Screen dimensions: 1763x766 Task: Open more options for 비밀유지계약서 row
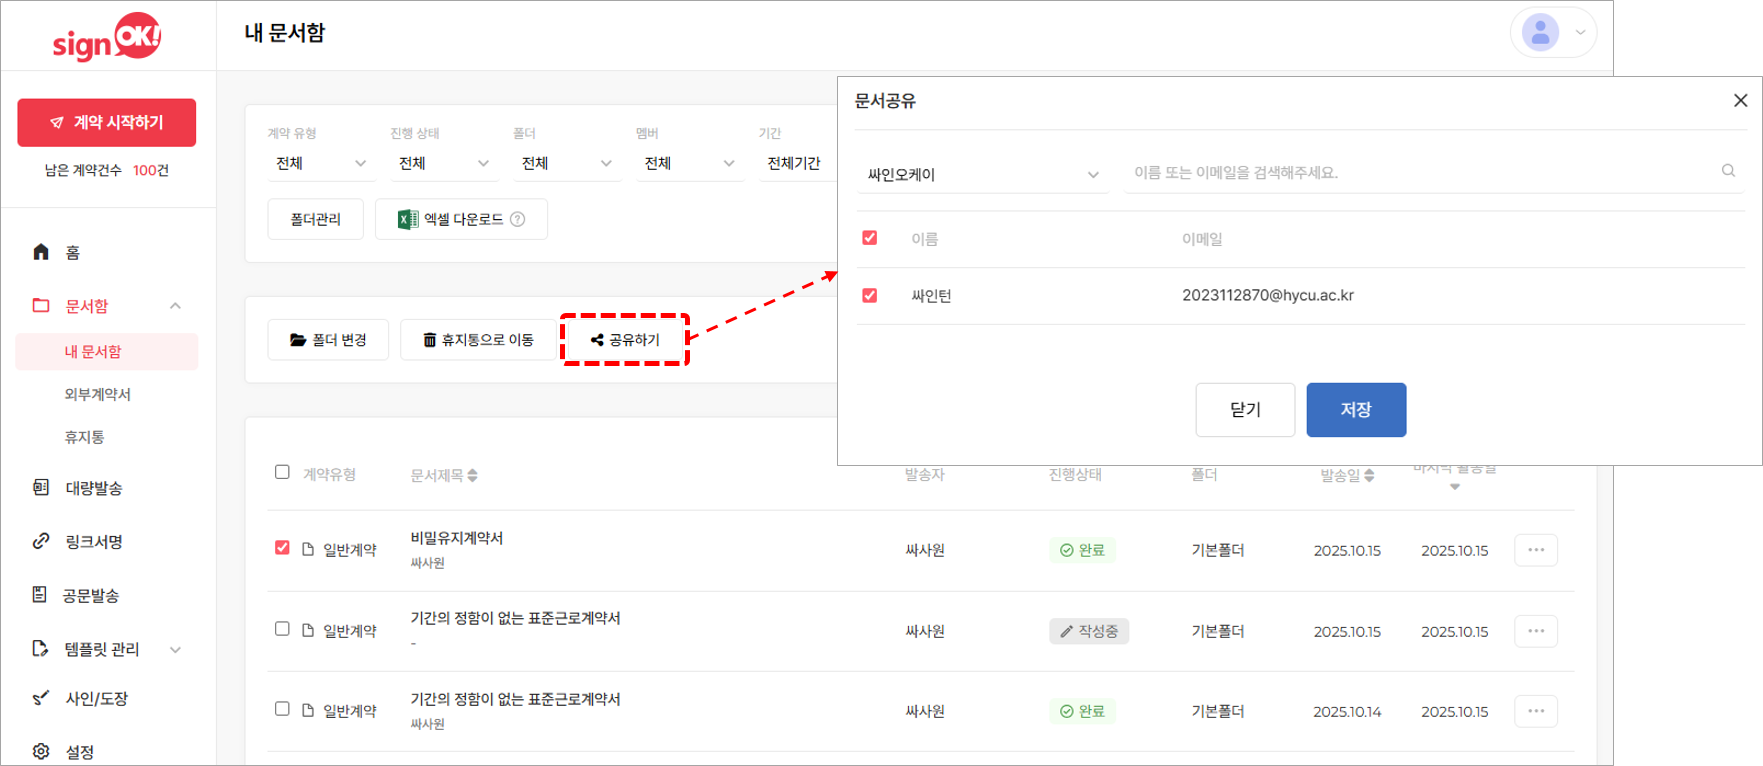(x=1536, y=550)
